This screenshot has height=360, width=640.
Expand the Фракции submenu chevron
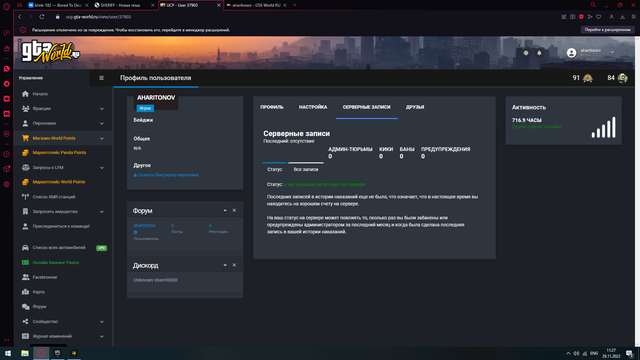point(102,109)
